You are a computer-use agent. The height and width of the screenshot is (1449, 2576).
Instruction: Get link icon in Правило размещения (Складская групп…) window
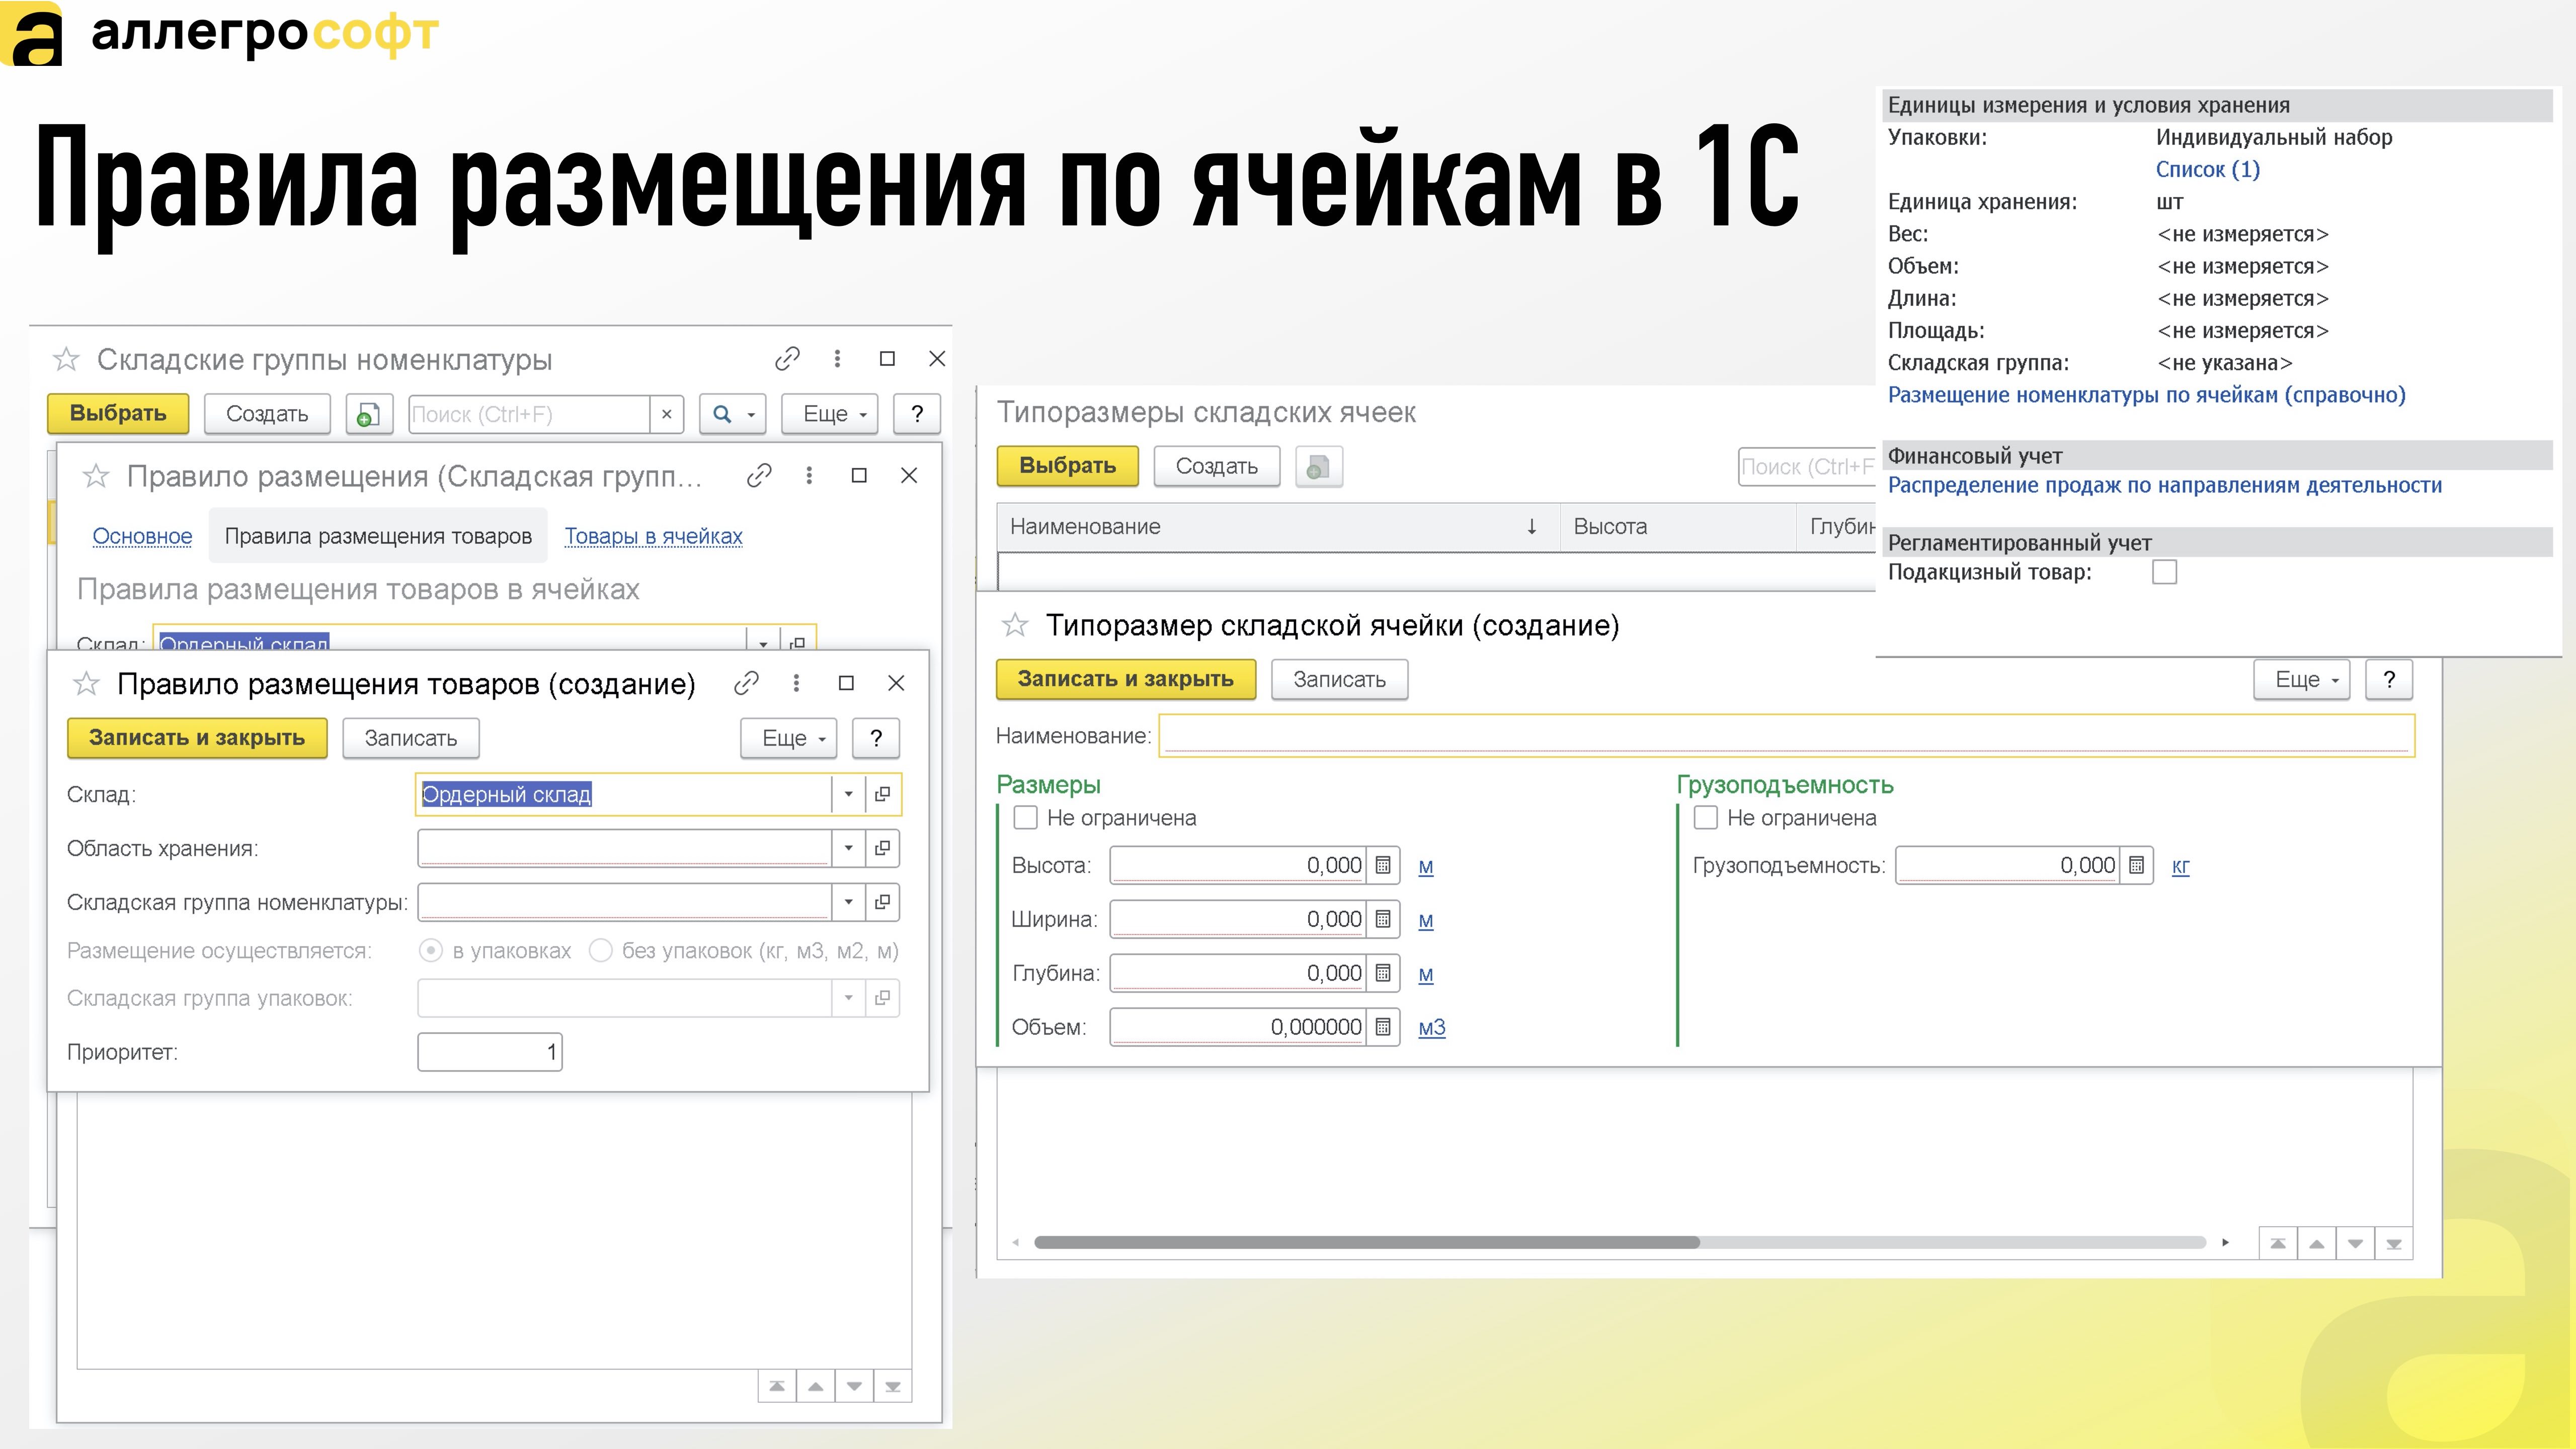(x=759, y=475)
